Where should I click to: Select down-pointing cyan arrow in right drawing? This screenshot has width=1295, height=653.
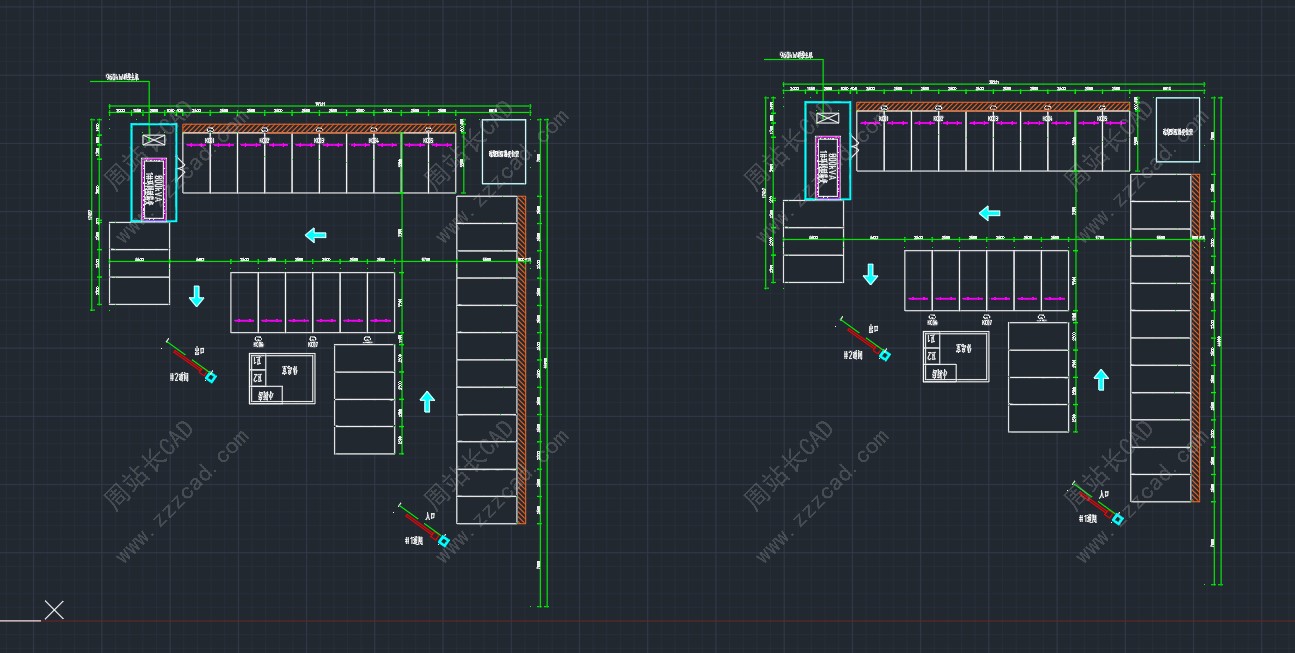[x=870, y=274]
